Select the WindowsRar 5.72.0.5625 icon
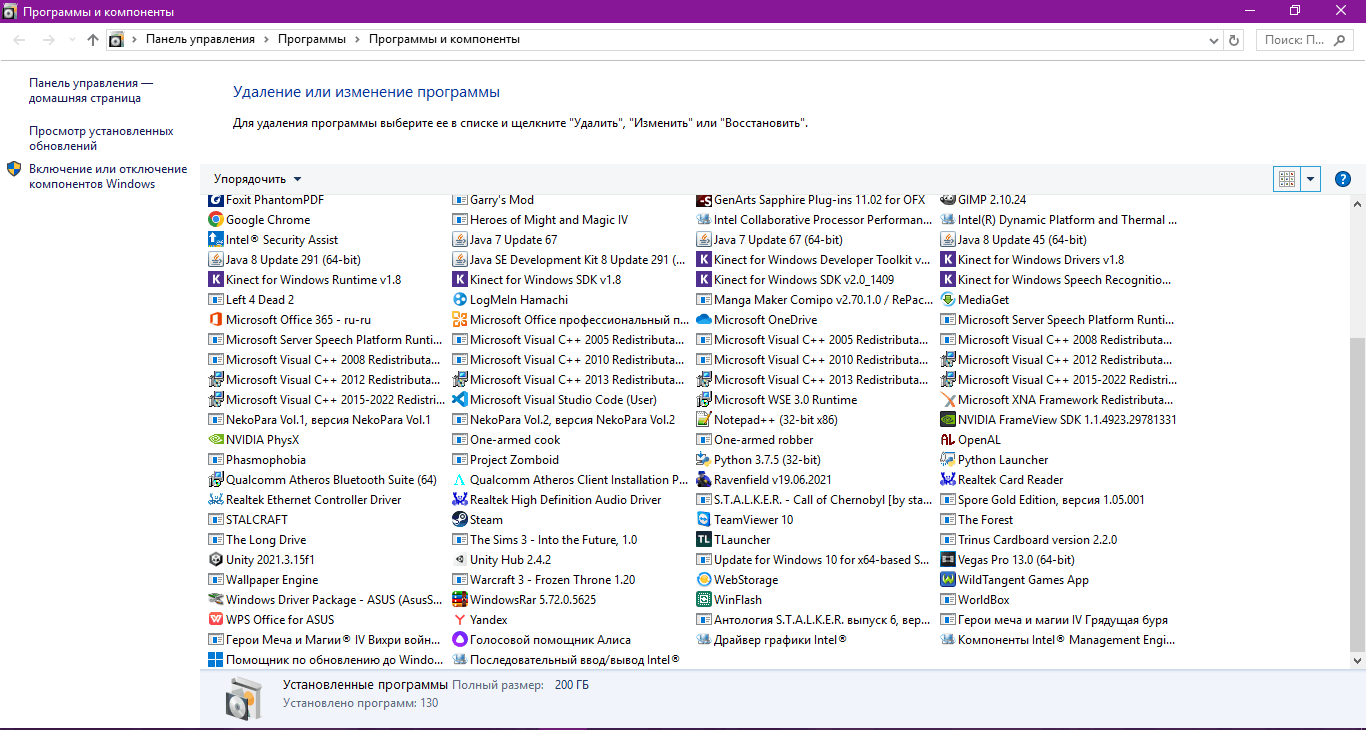 pos(460,600)
